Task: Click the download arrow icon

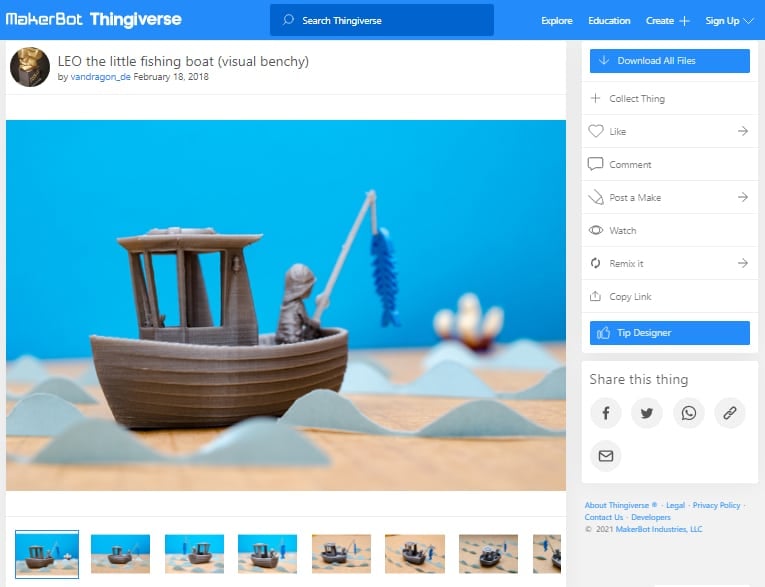Action: coord(604,61)
